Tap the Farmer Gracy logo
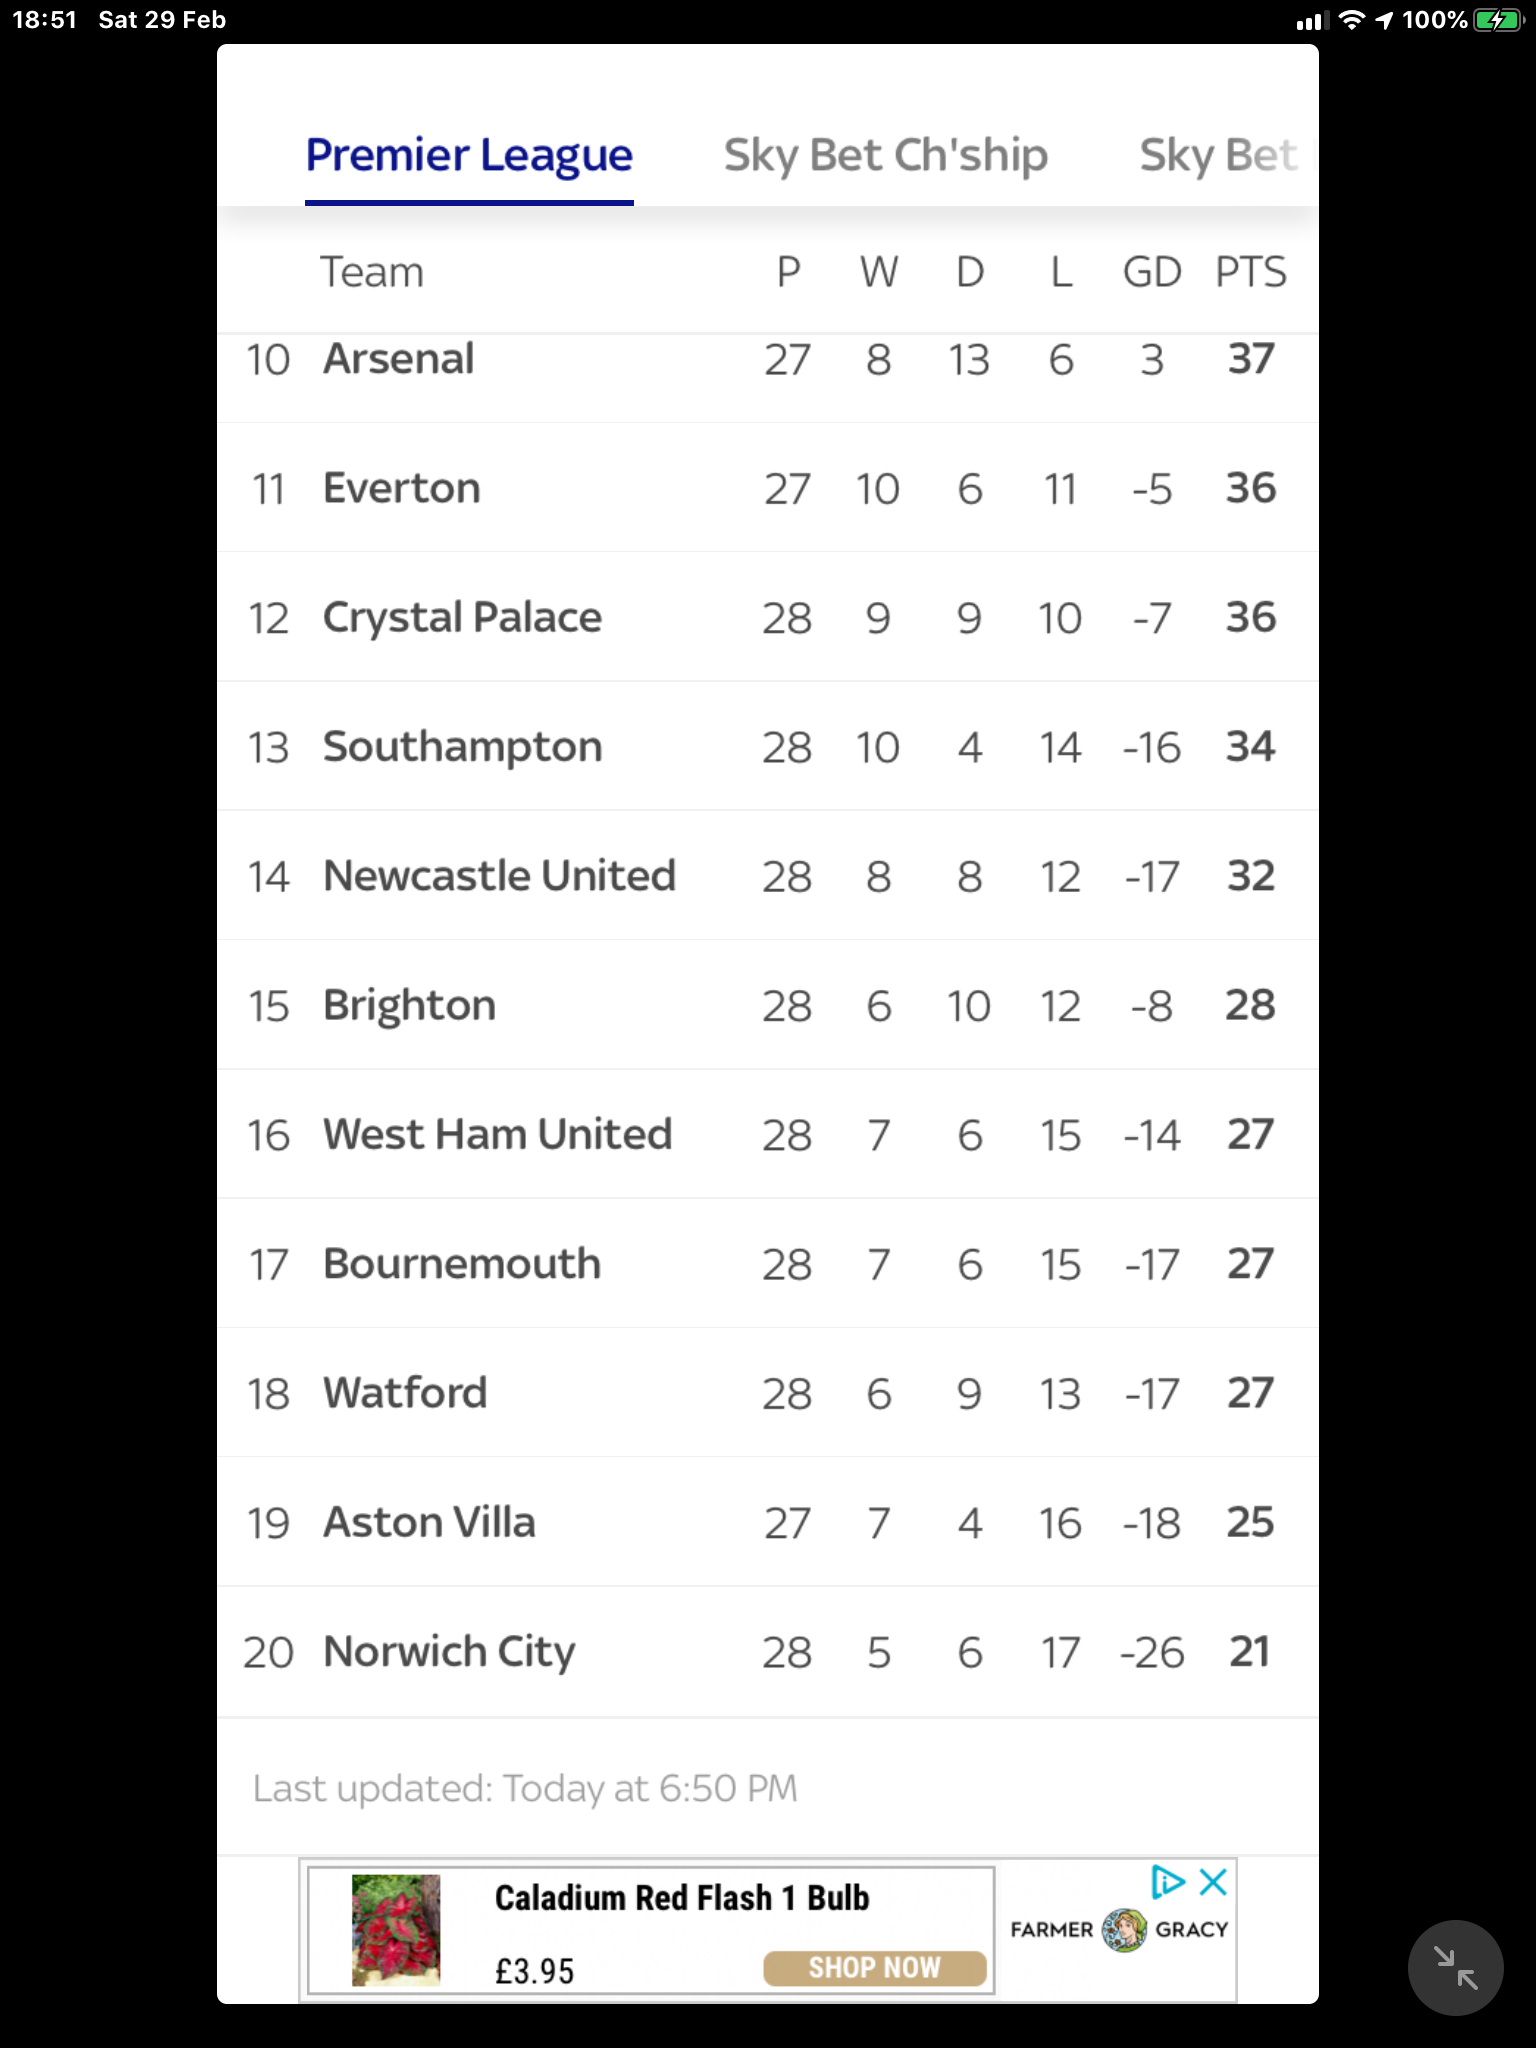Screen dimensions: 1536x2048 click(1119, 1929)
